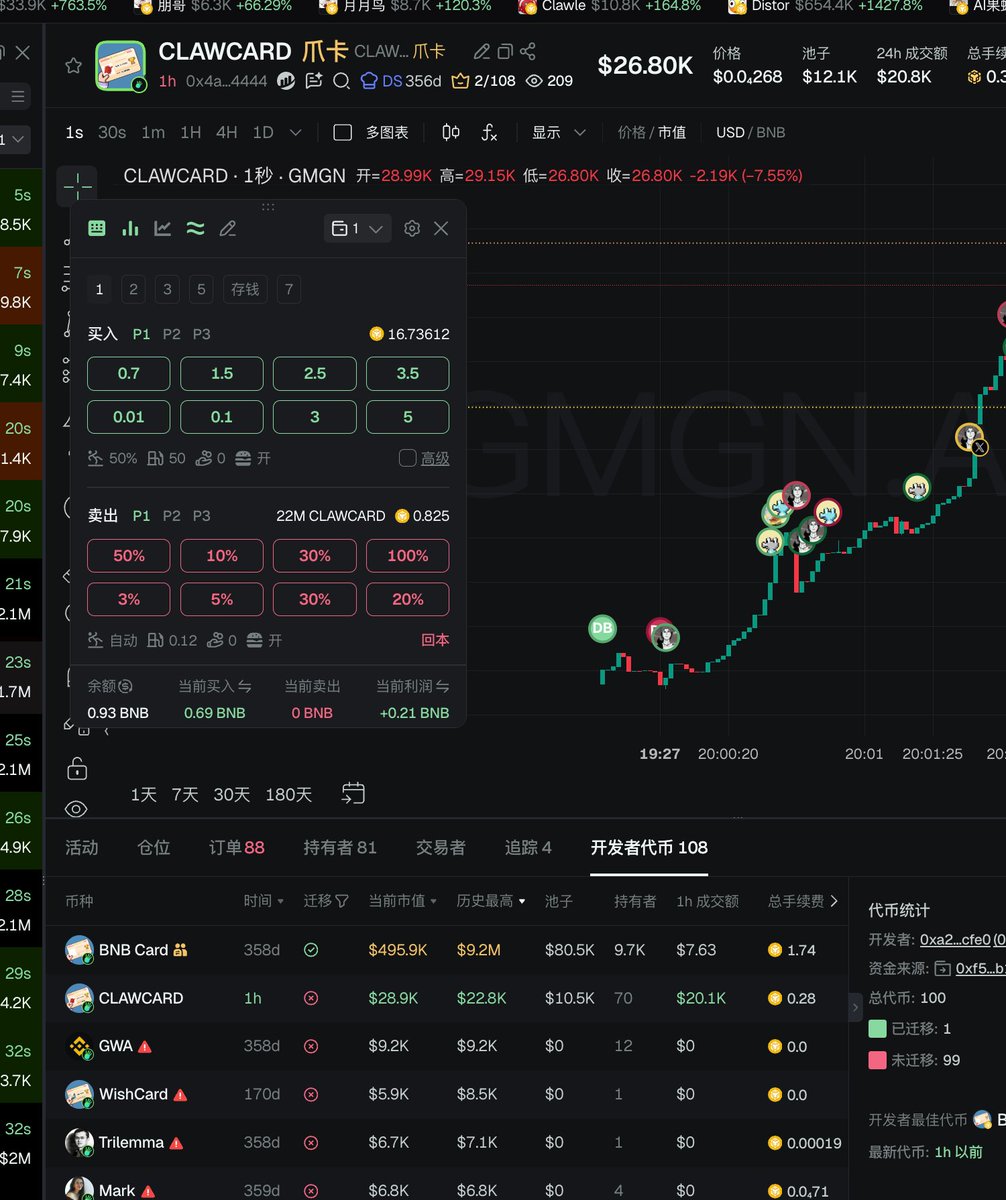Open the 订单 88 tab
Viewport: 1006px width, 1200px height.
(237, 847)
